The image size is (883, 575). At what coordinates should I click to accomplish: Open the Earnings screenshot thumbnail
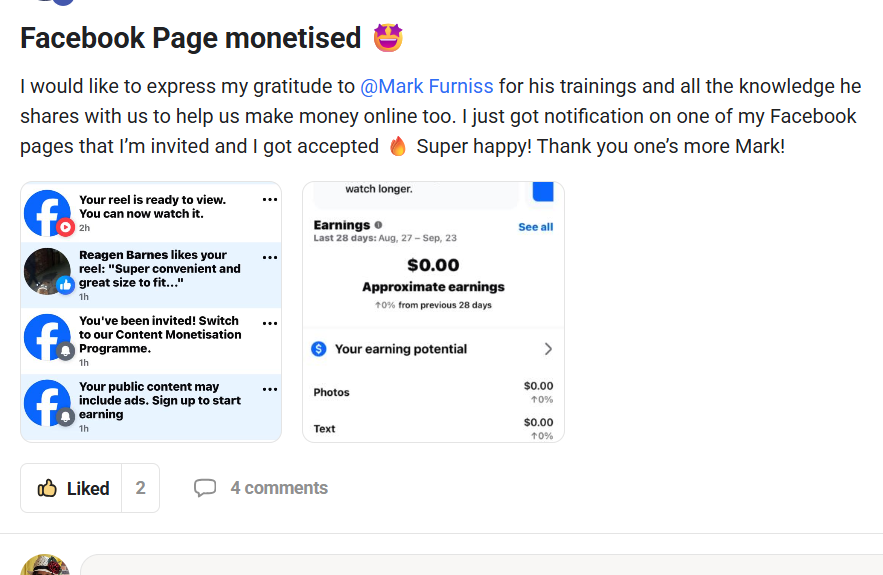click(433, 311)
